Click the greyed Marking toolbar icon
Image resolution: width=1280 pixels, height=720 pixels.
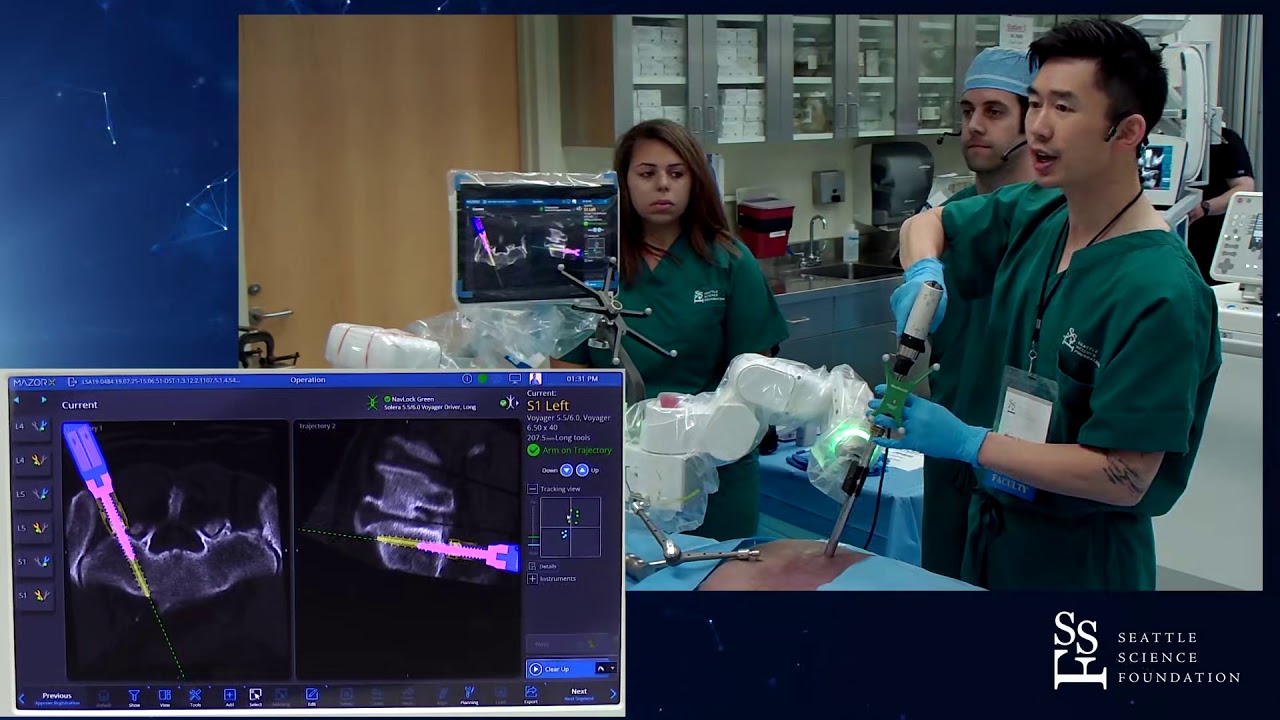(281, 696)
